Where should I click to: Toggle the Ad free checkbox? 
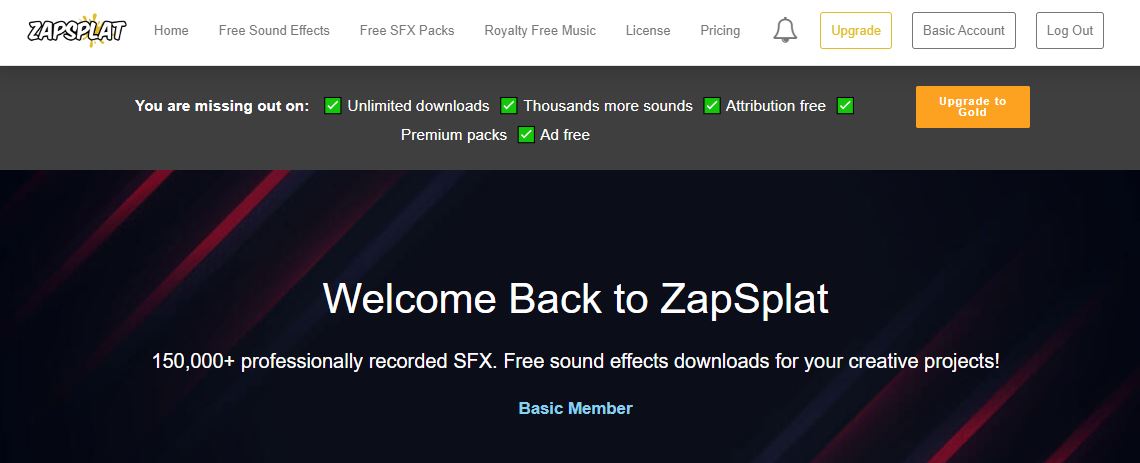(526, 135)
